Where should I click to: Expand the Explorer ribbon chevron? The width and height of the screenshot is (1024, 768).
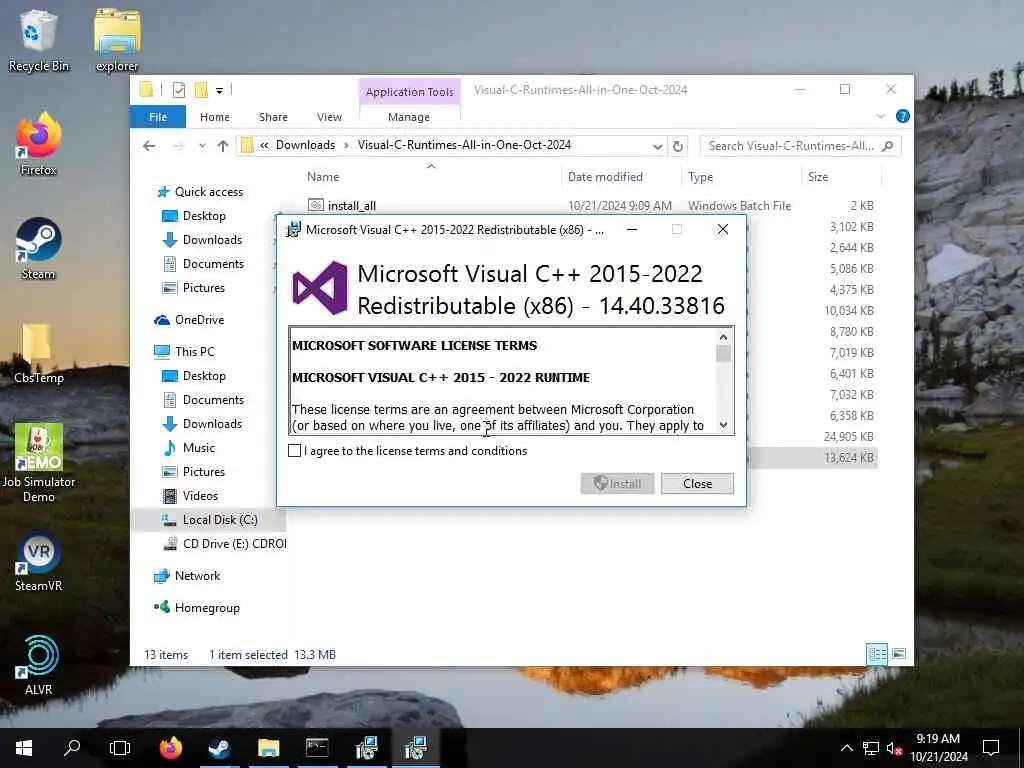pos(880,116)
